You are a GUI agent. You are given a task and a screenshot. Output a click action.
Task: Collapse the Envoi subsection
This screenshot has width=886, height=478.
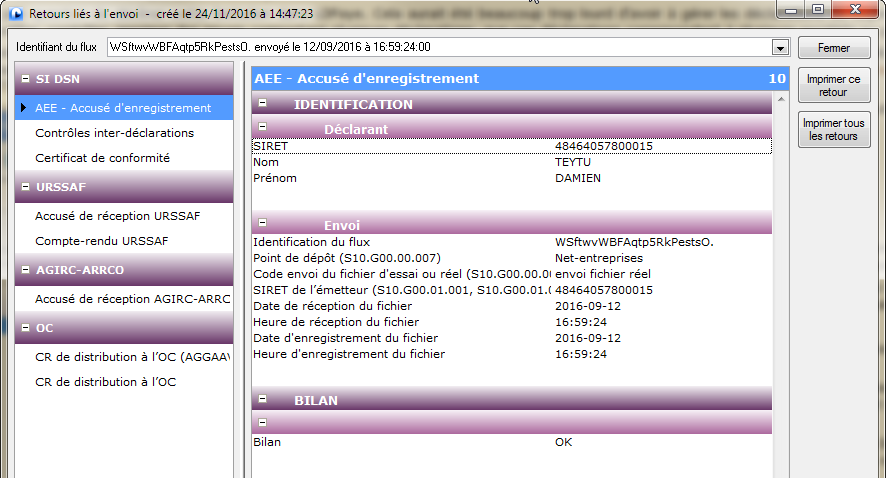[262, 223]
